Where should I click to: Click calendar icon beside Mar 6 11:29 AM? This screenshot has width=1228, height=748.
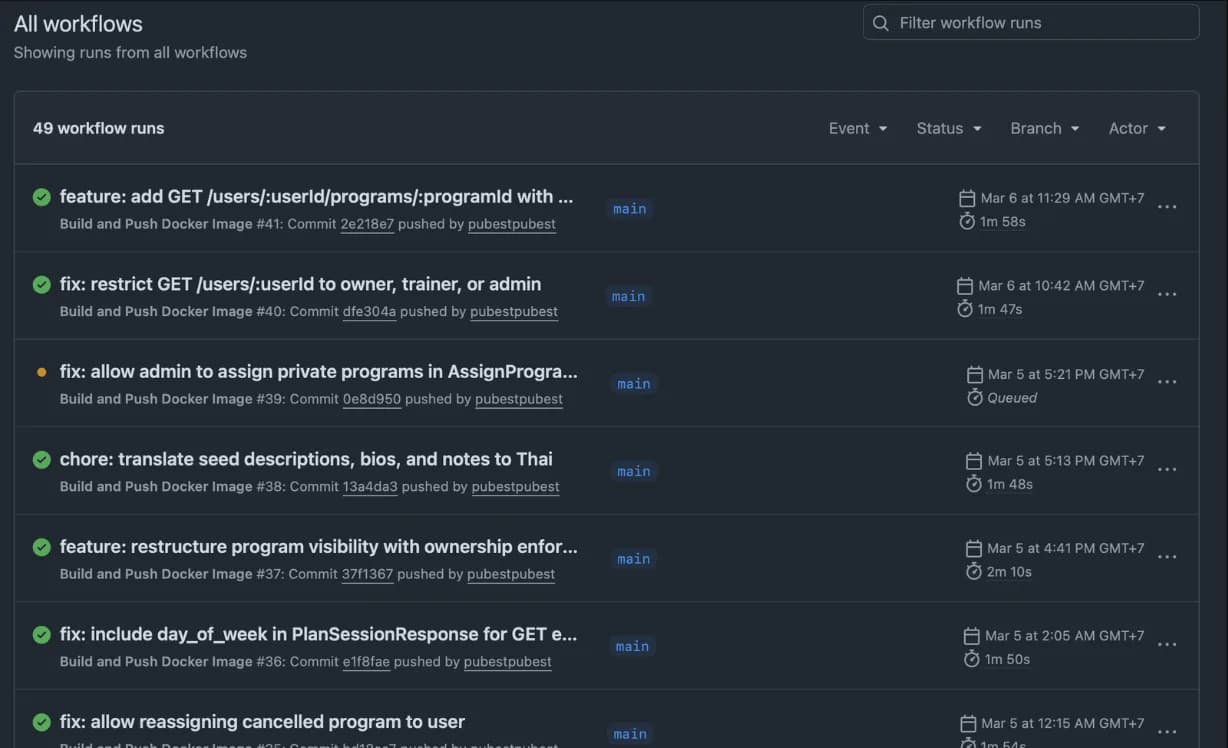[967, 198]
